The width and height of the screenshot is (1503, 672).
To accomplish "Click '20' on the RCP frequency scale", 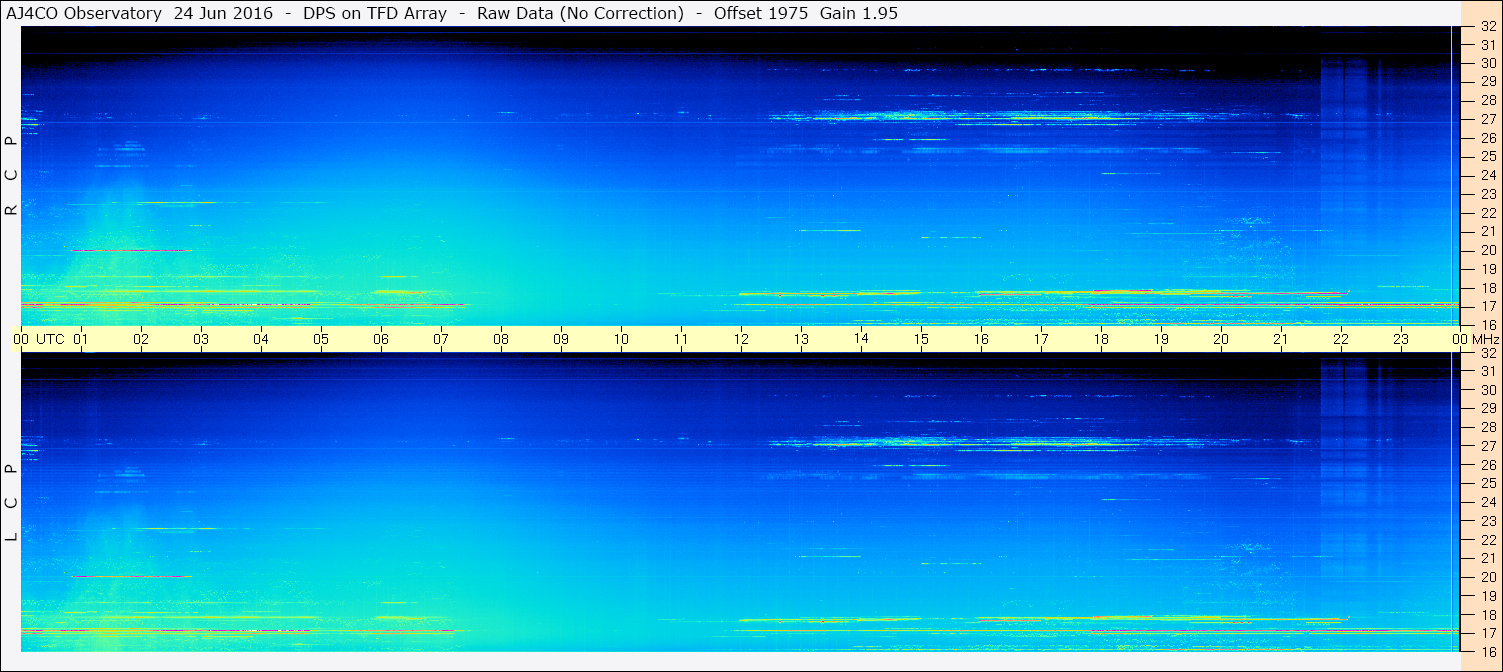I will (1488, 250).
